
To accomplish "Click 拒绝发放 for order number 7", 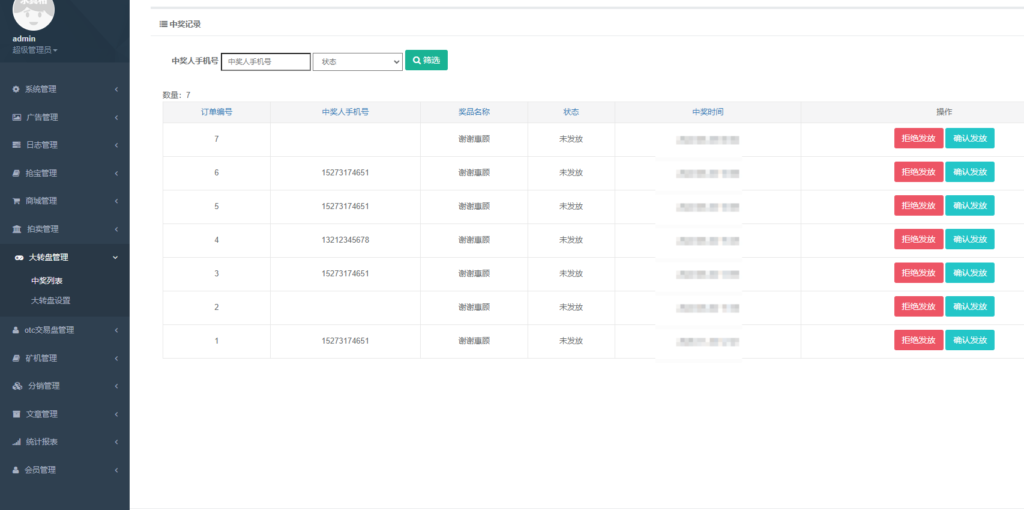I will click(x=918, y=139).
